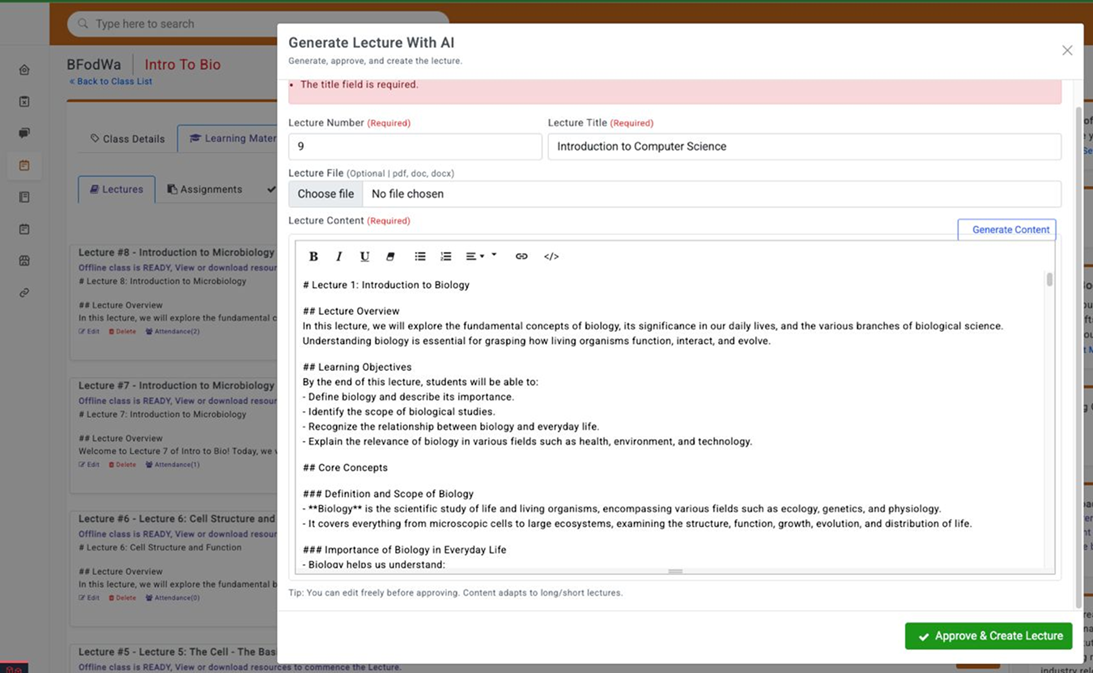Open the paragraph alignment dropdown
Viewport: 1093px width, 673px height.
coord(474,257)
